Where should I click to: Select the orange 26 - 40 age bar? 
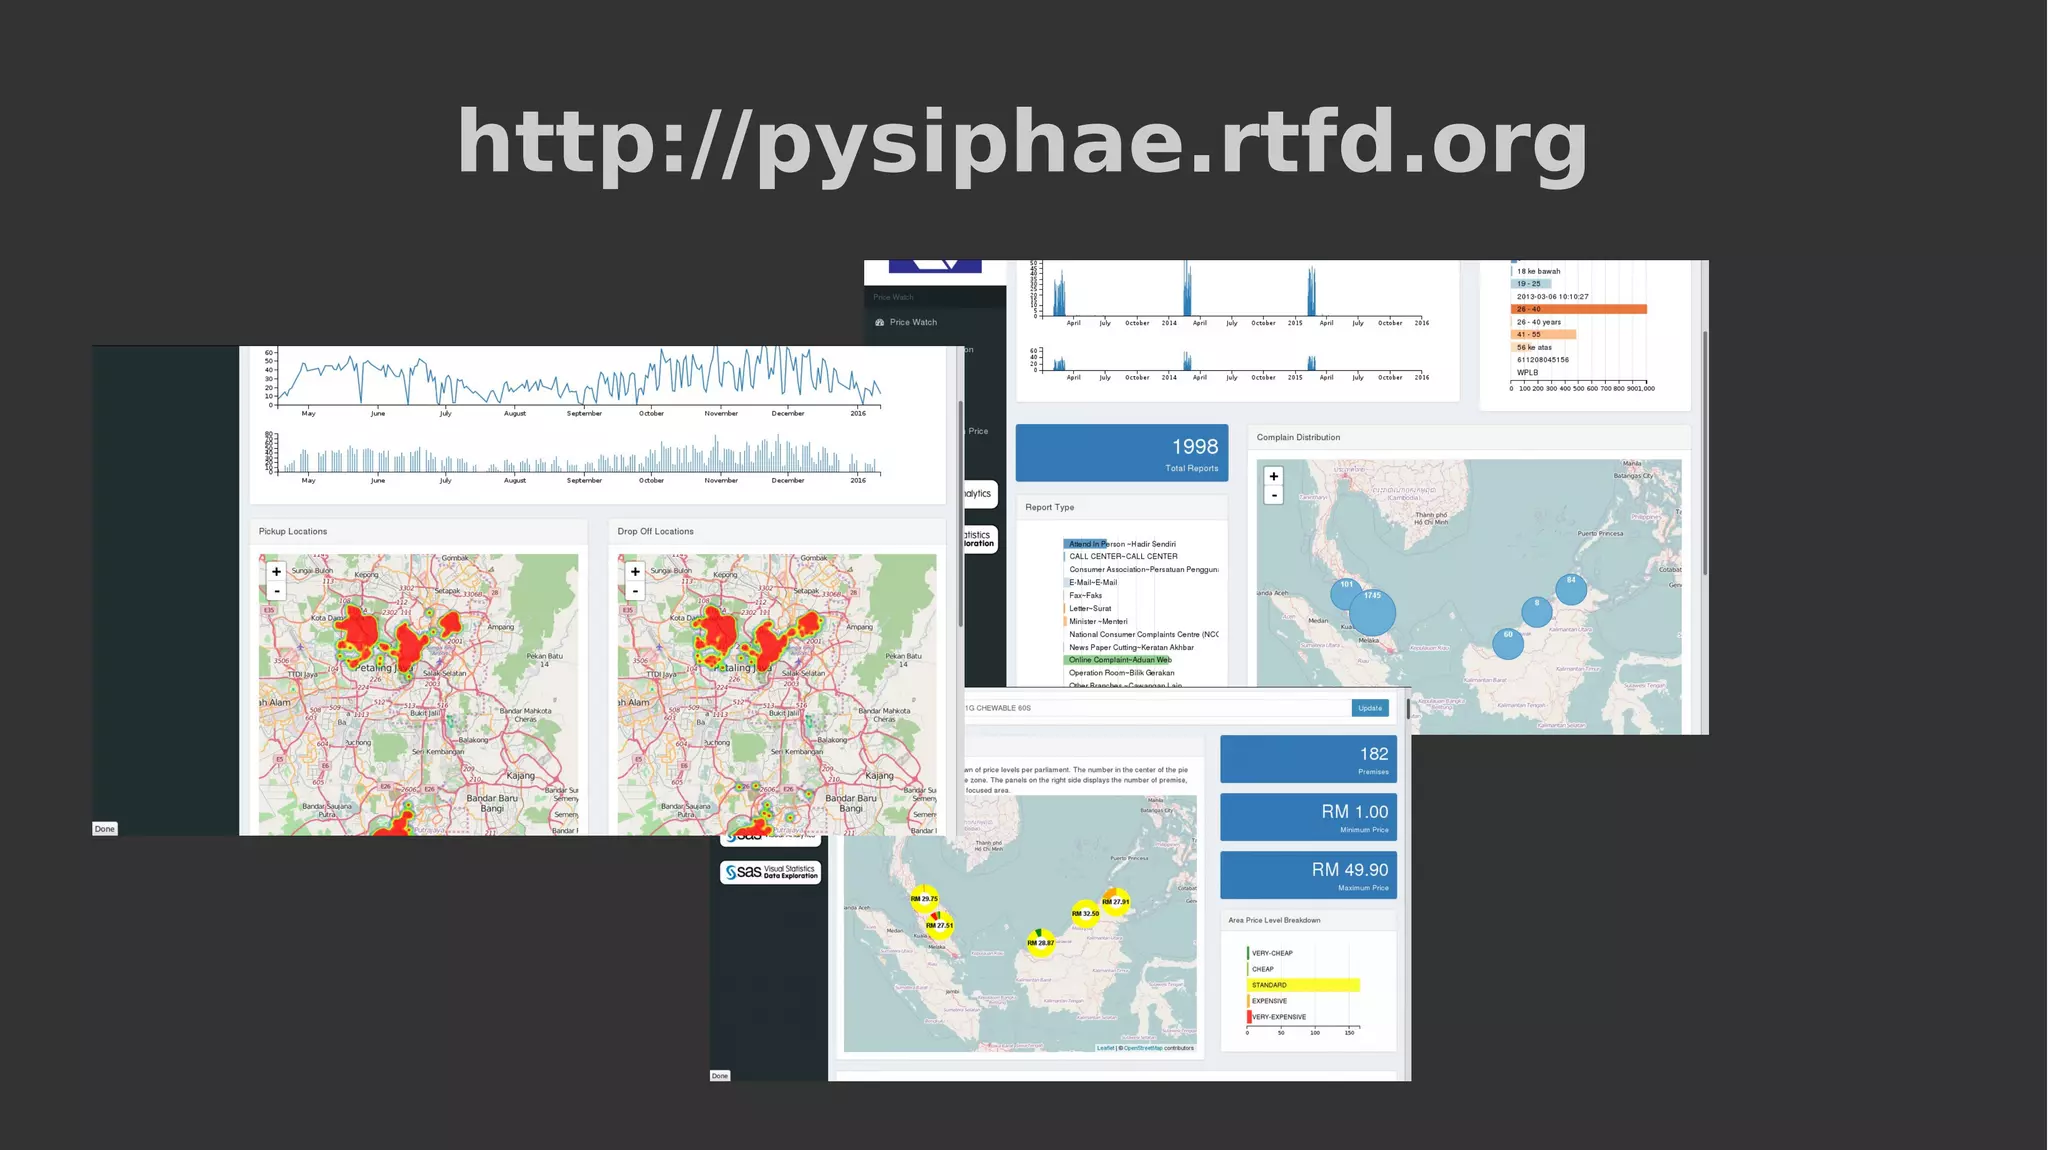point(1579,309)
